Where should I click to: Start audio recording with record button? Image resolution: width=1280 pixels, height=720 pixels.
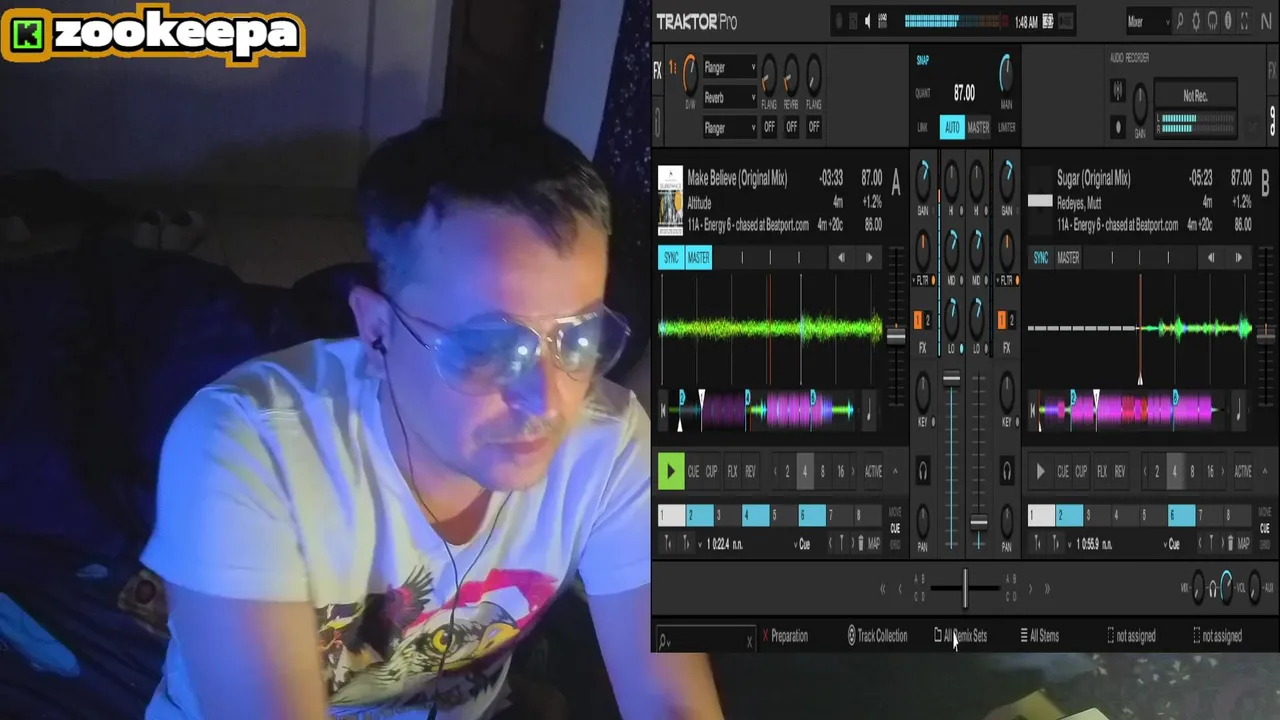click(x=1118, y=127)
